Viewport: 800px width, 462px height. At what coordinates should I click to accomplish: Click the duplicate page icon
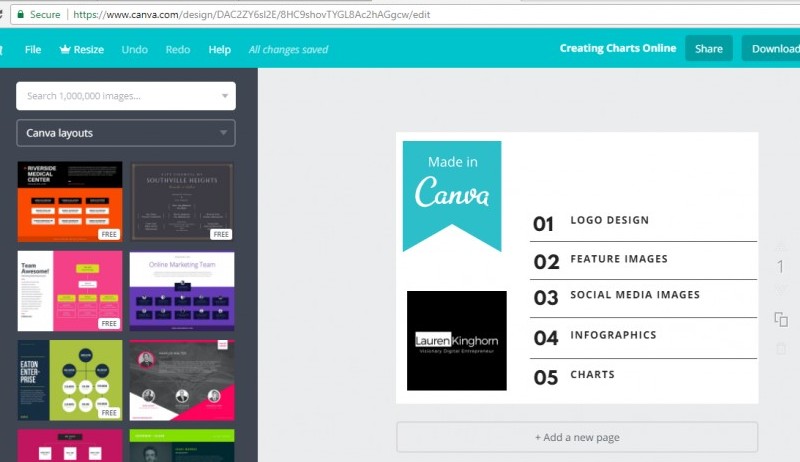[781, 320]
